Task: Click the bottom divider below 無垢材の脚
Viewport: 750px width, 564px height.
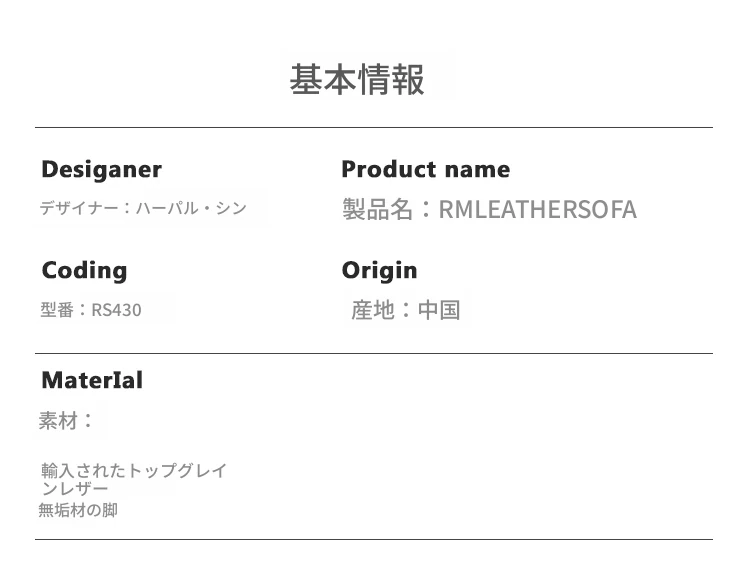Action: (374, 540)
